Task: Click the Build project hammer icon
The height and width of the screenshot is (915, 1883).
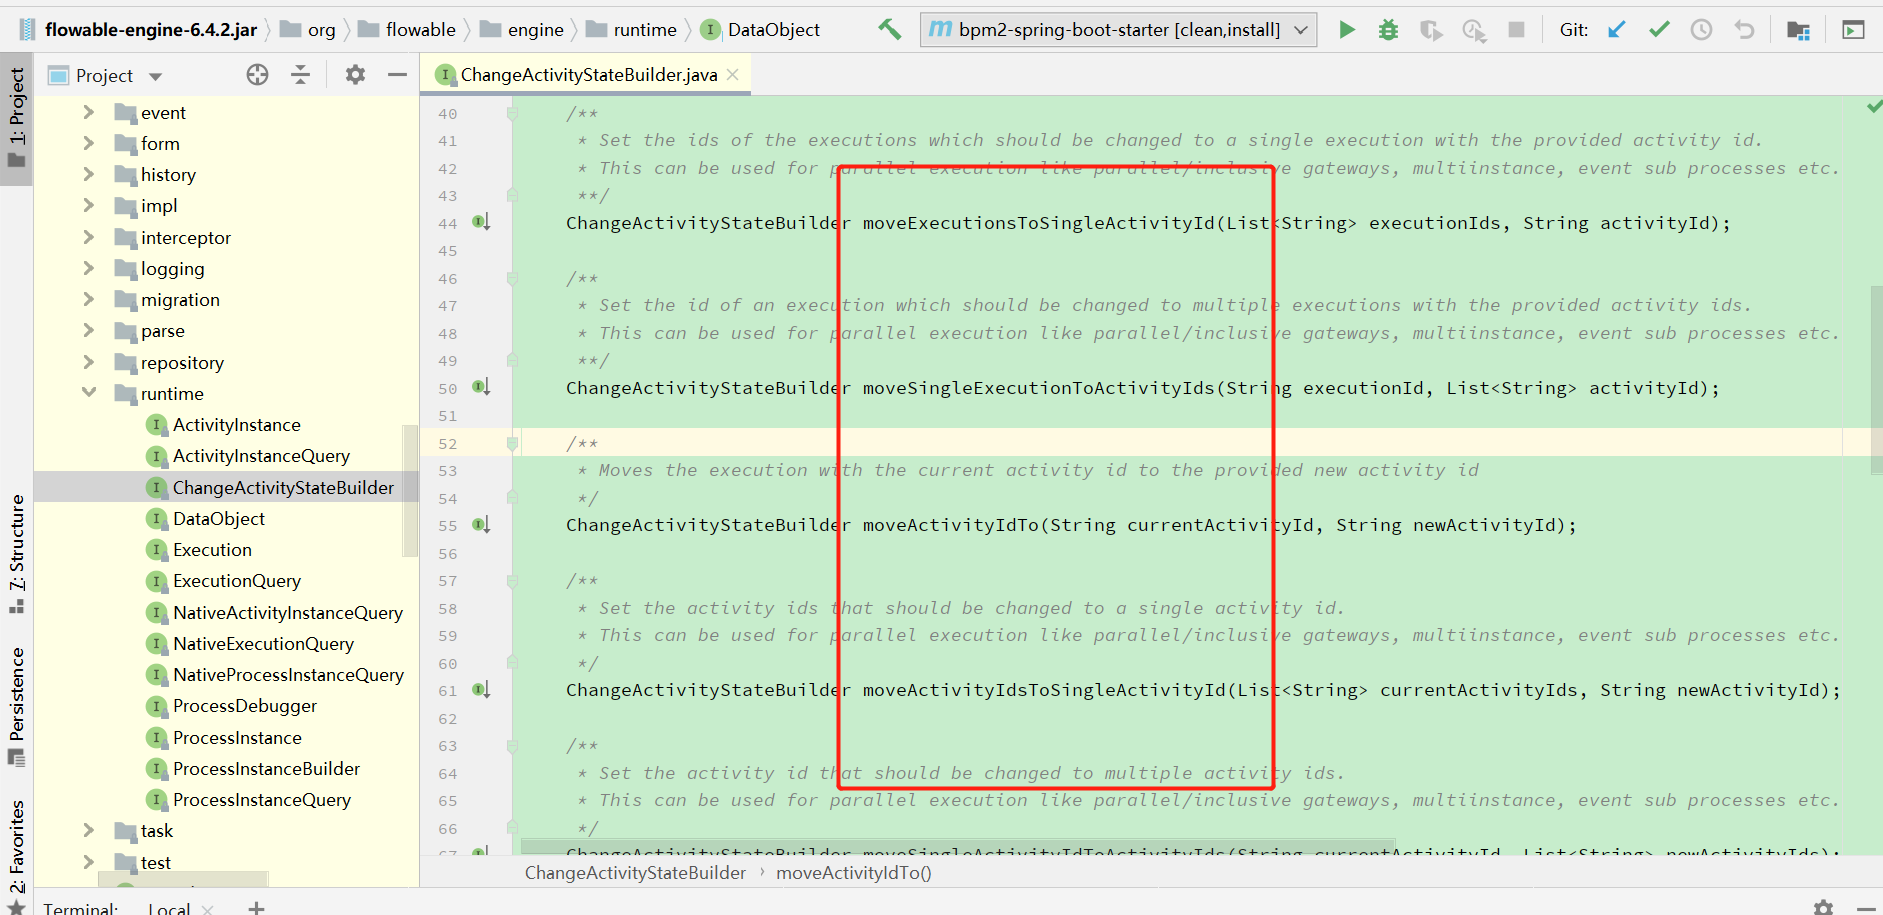Action: [x=889, y=29]
